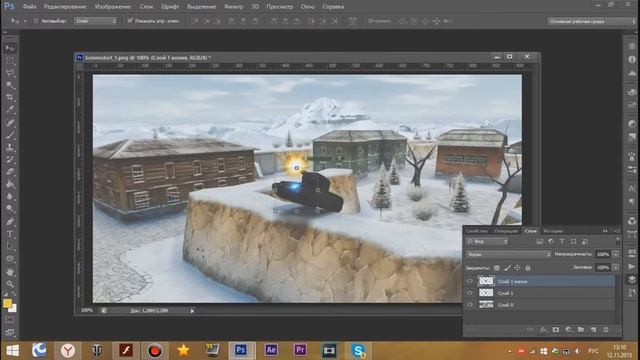Filter layers by type (T) icon
This screenshot has height=360, width=640.
point(562,242)
